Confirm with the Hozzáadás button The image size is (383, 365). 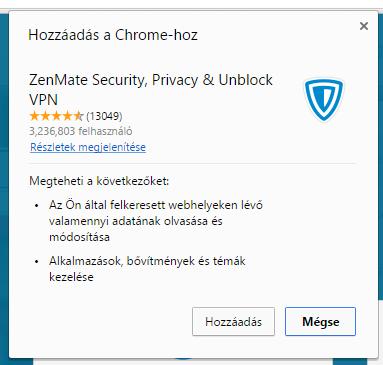233,322
